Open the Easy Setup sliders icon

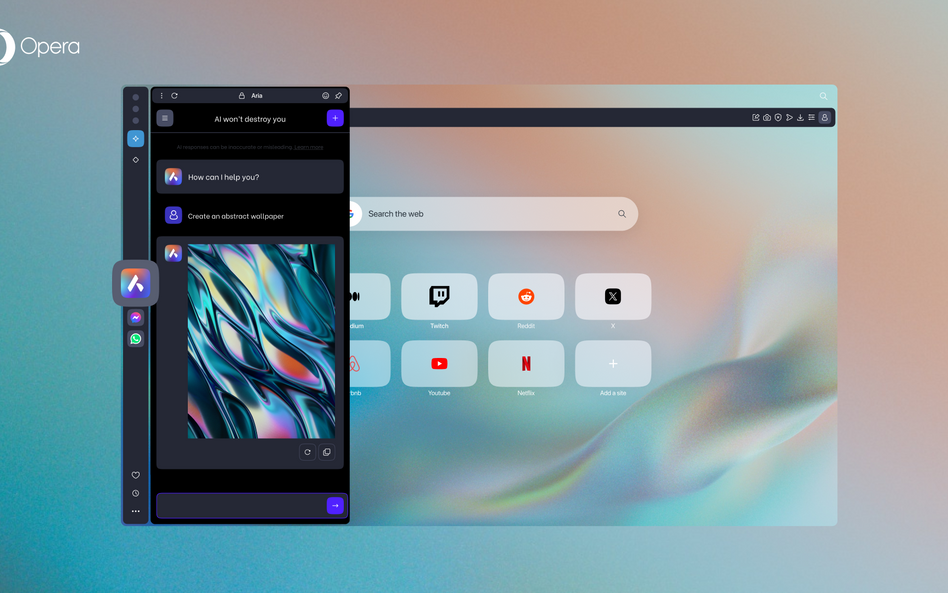click(811, 117)
